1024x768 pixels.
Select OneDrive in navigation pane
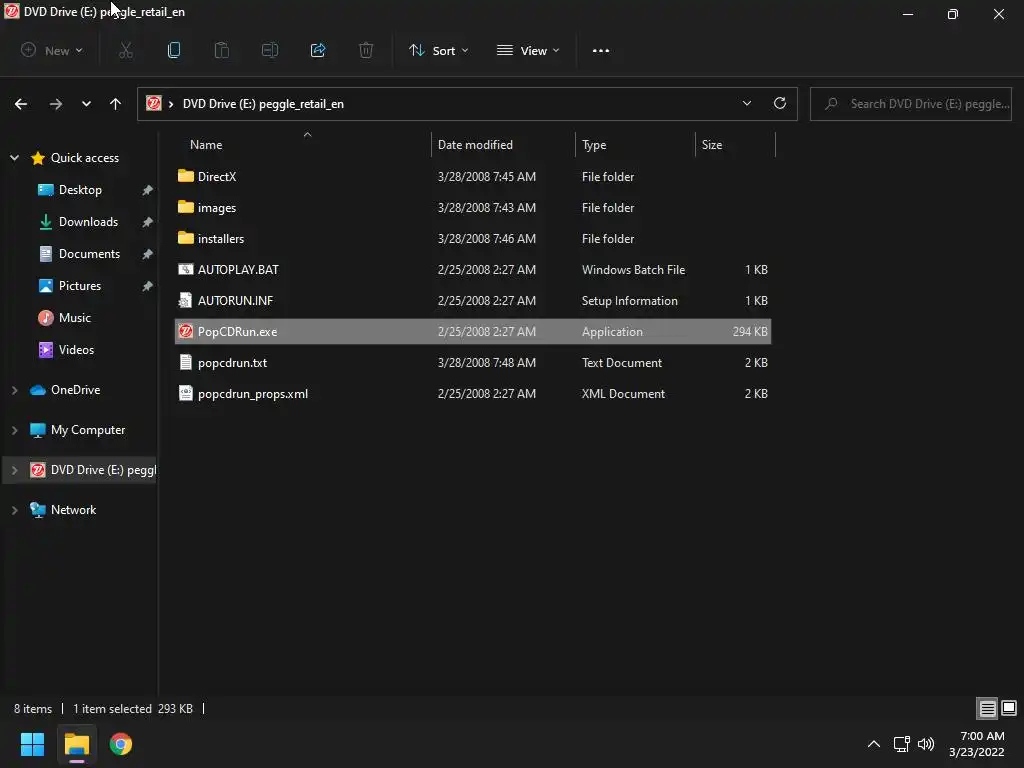pos(75,390)
